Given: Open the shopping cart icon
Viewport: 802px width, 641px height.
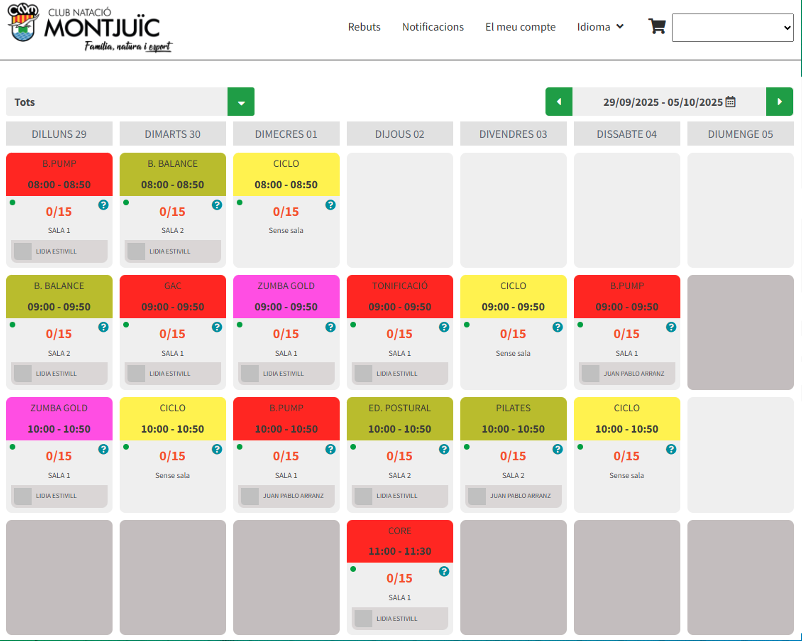Looking at the screenshot, I should point(657,27).
